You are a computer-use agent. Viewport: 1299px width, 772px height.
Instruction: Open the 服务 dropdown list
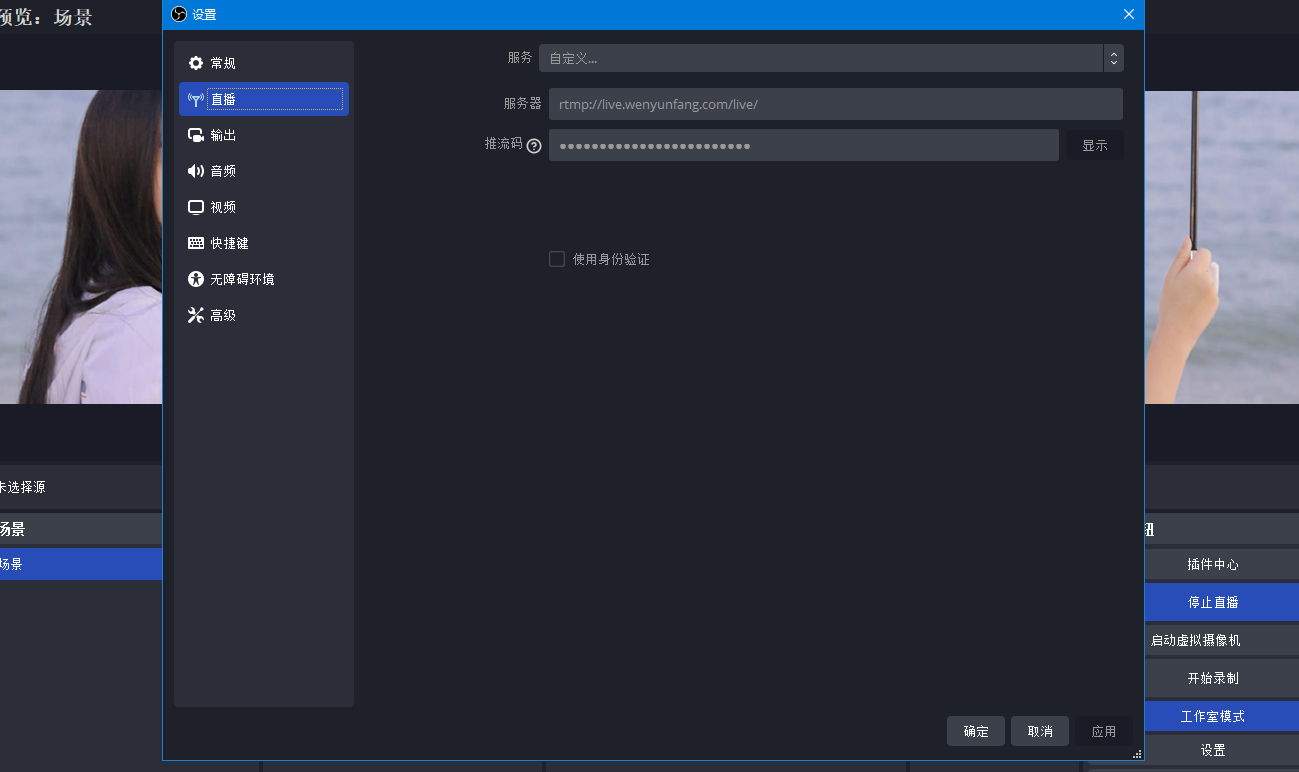pyautogui.click(x=830, y=58)
